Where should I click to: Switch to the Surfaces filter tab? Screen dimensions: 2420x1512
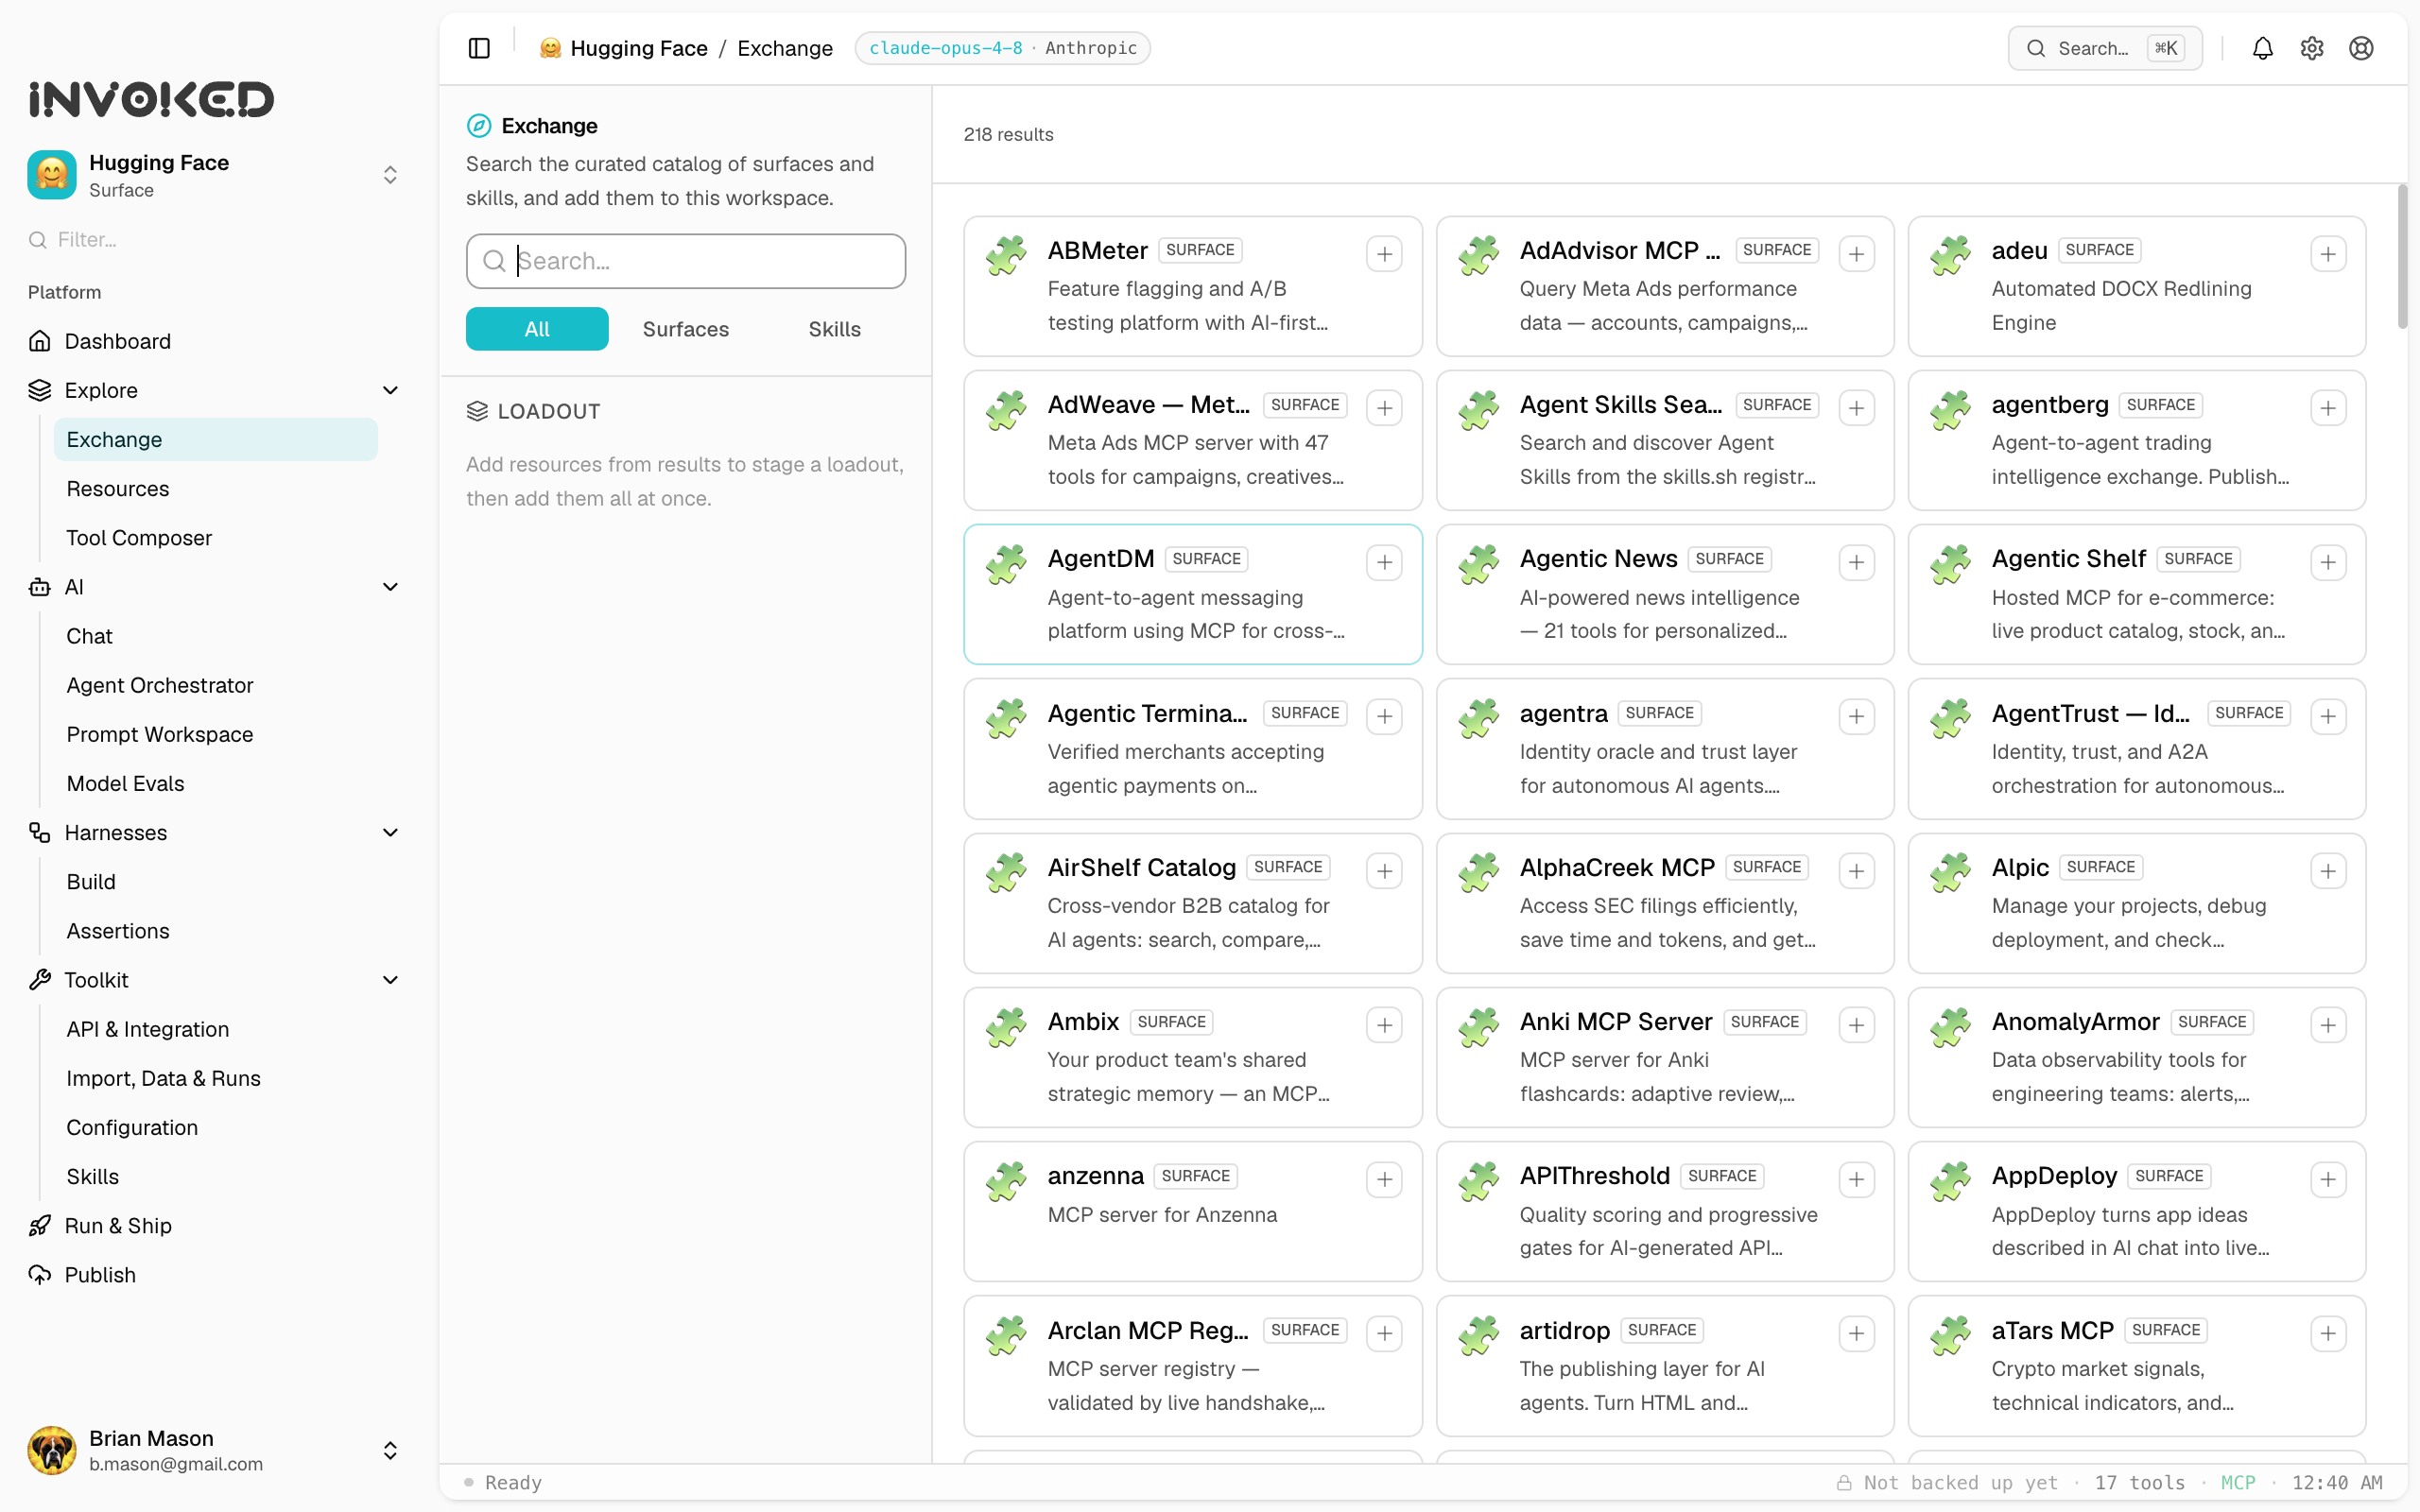[685, 329]
